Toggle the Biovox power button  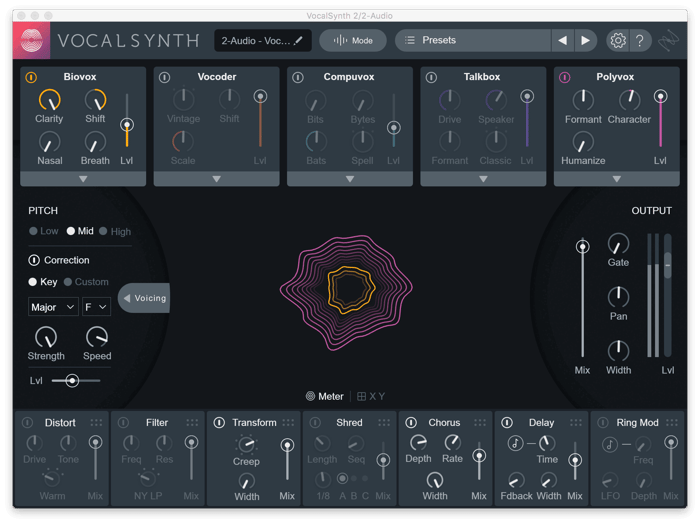pyautogui.click(x=31, y=77)
